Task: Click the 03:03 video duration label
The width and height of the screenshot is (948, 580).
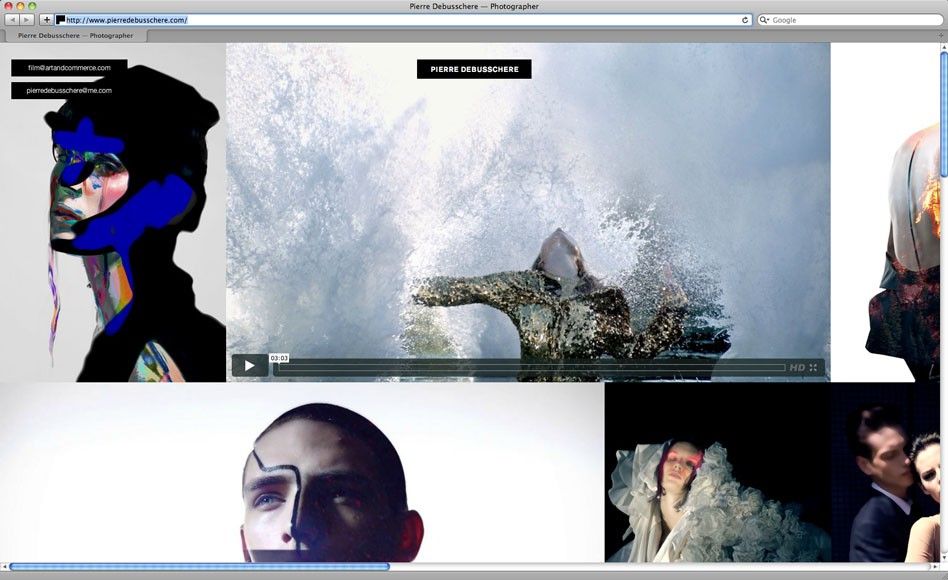Action: click(279, 358)
